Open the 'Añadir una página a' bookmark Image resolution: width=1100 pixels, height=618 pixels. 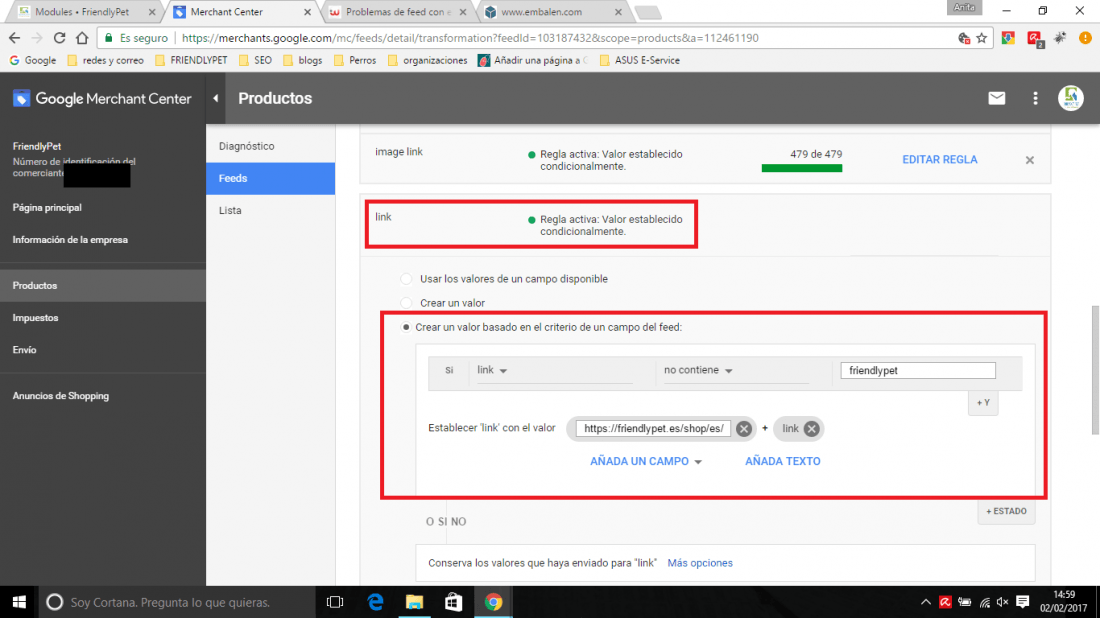coord(532,60)
